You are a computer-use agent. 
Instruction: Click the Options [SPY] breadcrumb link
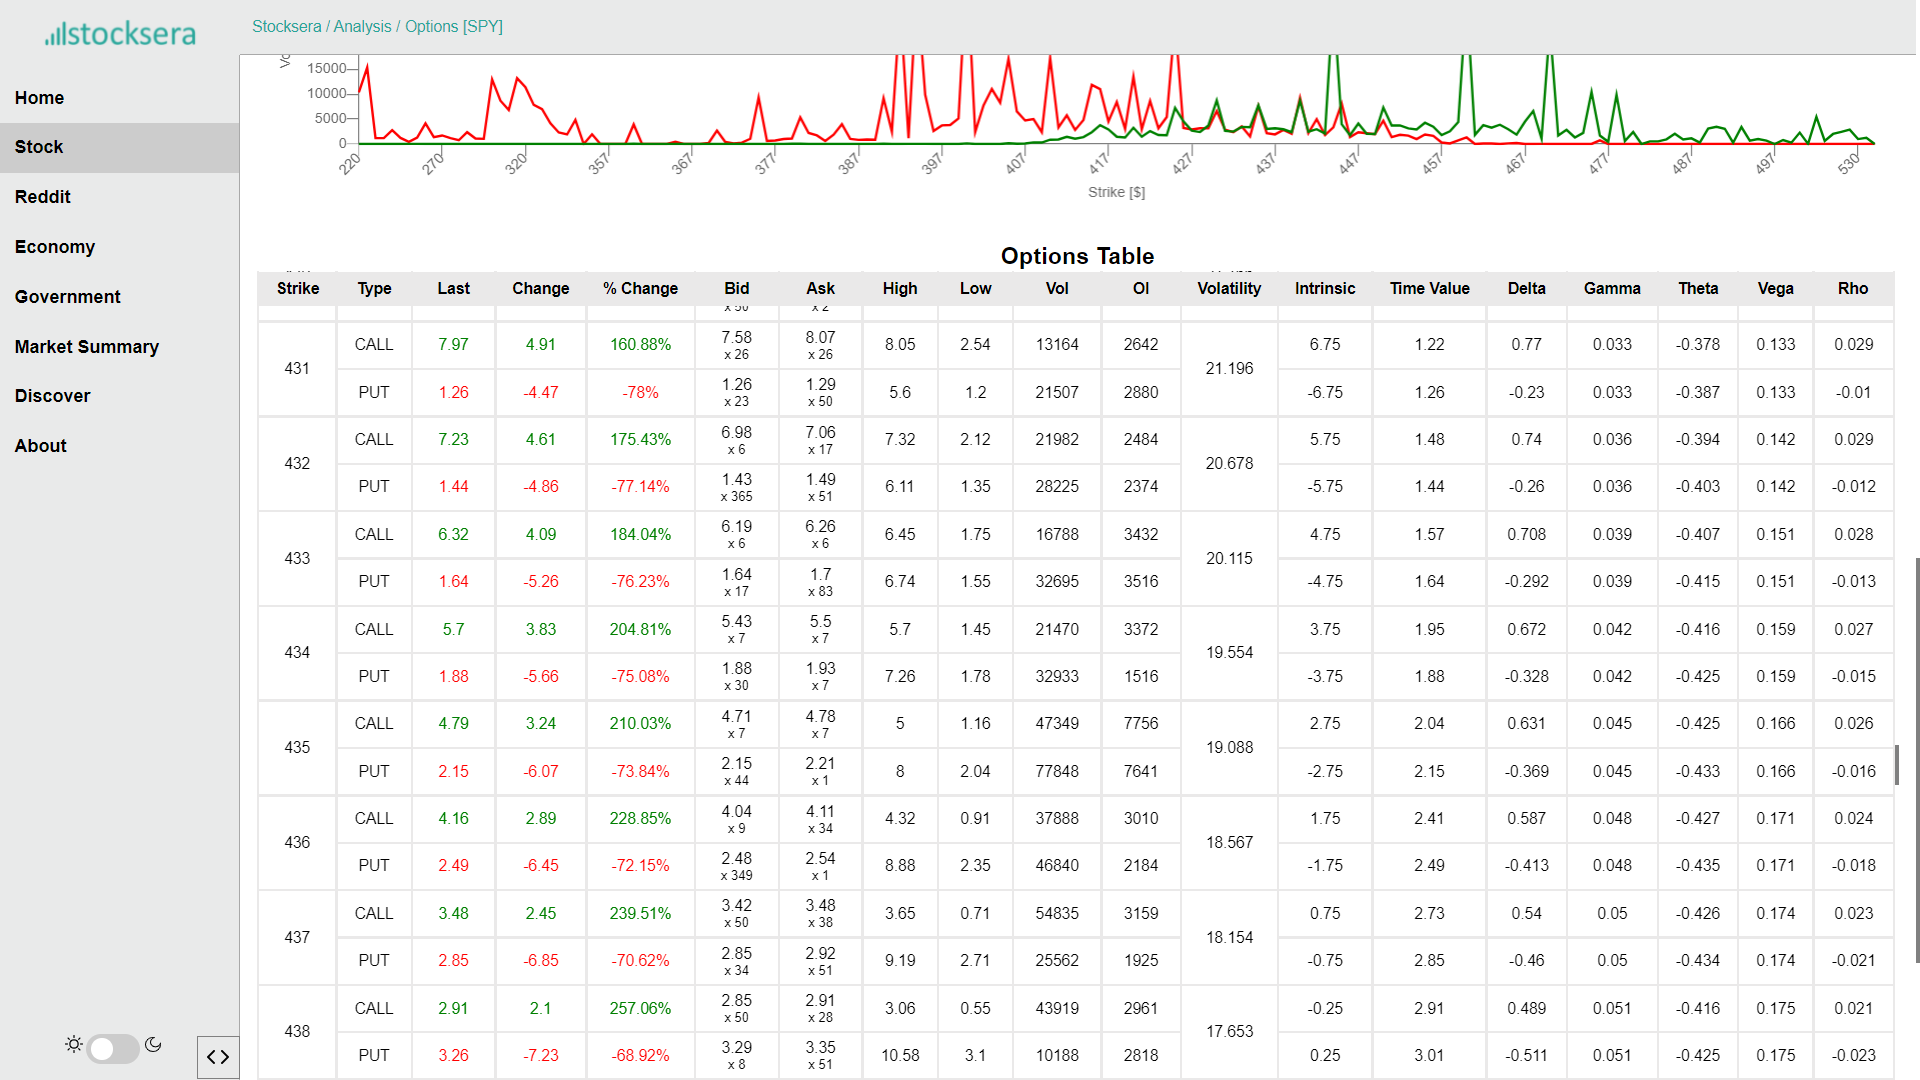coord(453,27)
